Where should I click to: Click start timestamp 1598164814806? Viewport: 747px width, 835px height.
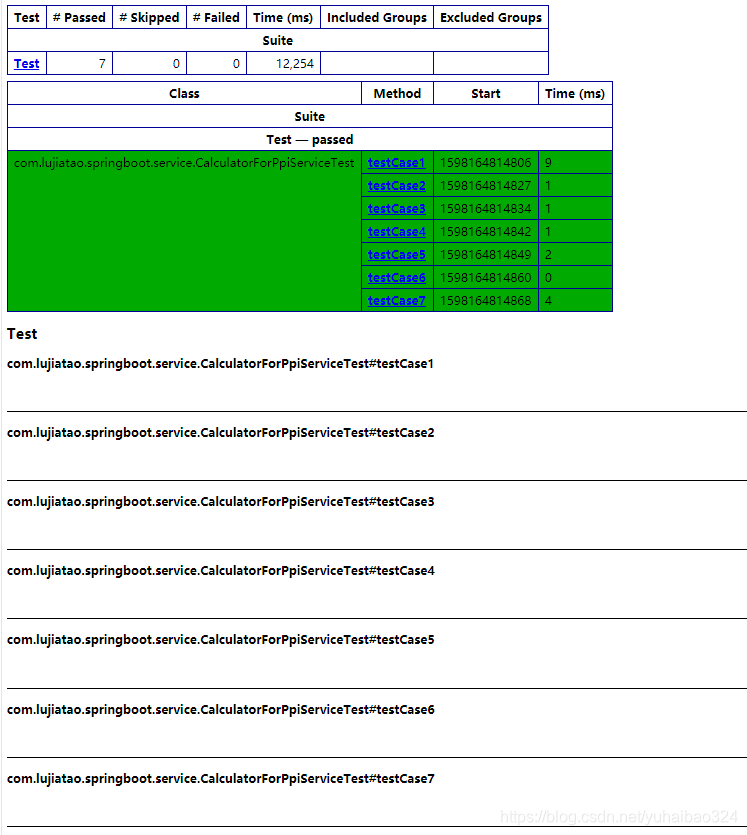pos(486,162)
